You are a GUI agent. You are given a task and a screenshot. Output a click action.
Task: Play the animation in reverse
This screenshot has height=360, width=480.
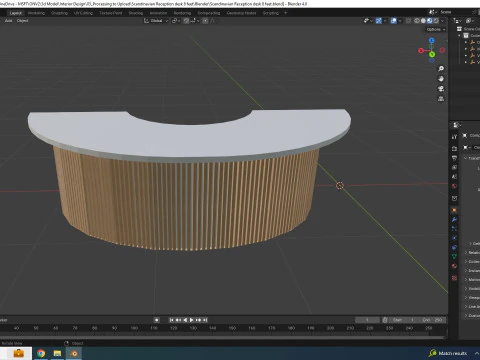tap(185, 320)
